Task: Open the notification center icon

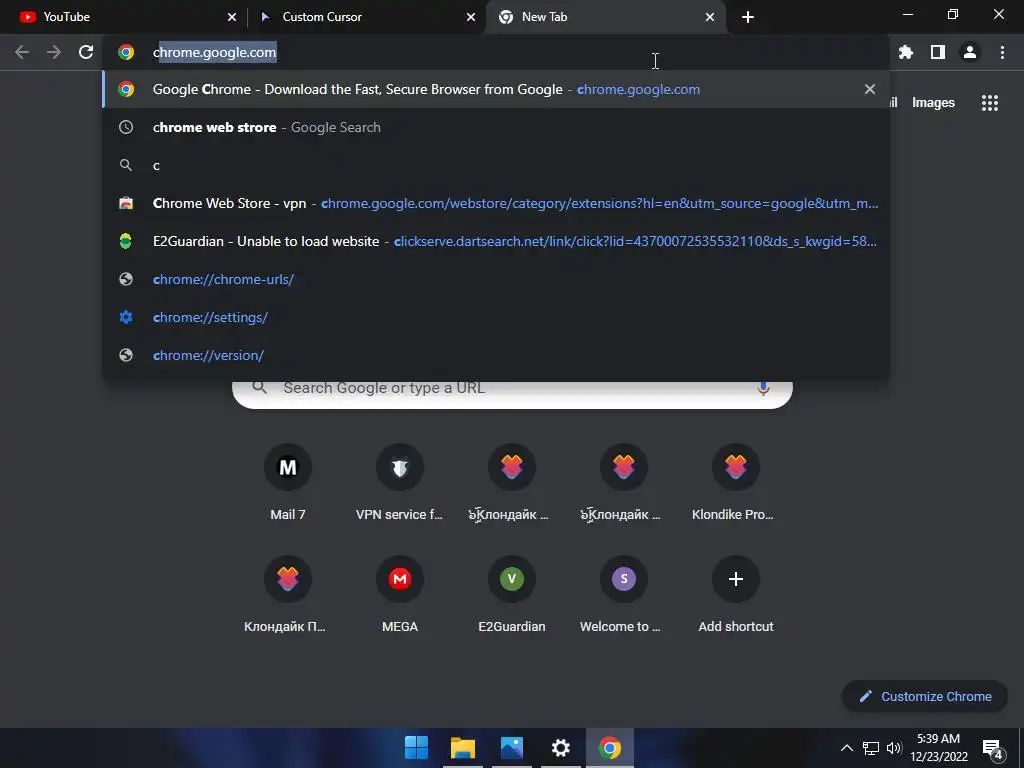Action: tap(993, 749)
